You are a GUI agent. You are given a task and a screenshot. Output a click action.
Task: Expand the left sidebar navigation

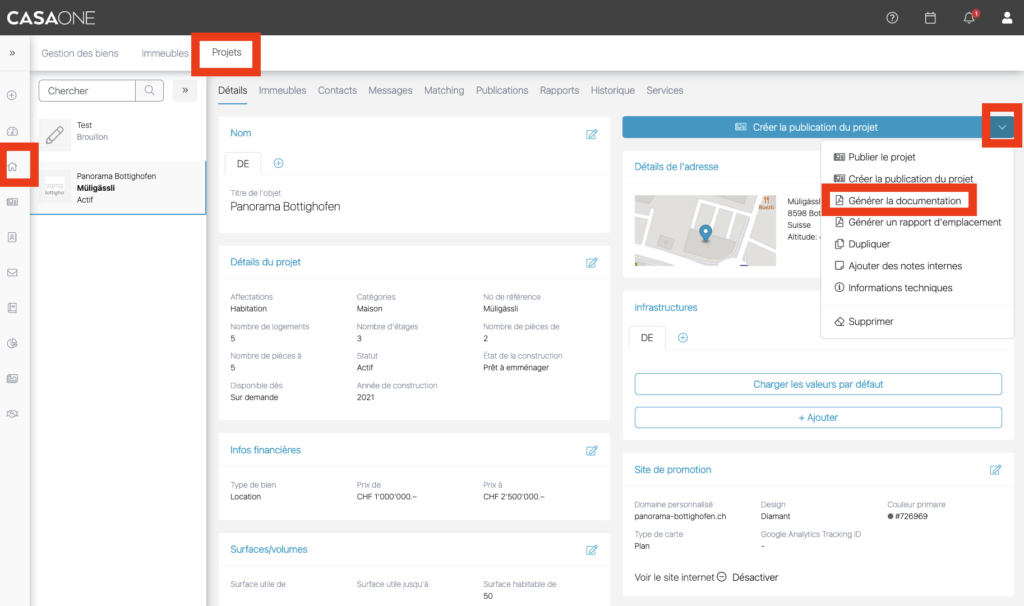pyautogui.click(x=13, y=53)
